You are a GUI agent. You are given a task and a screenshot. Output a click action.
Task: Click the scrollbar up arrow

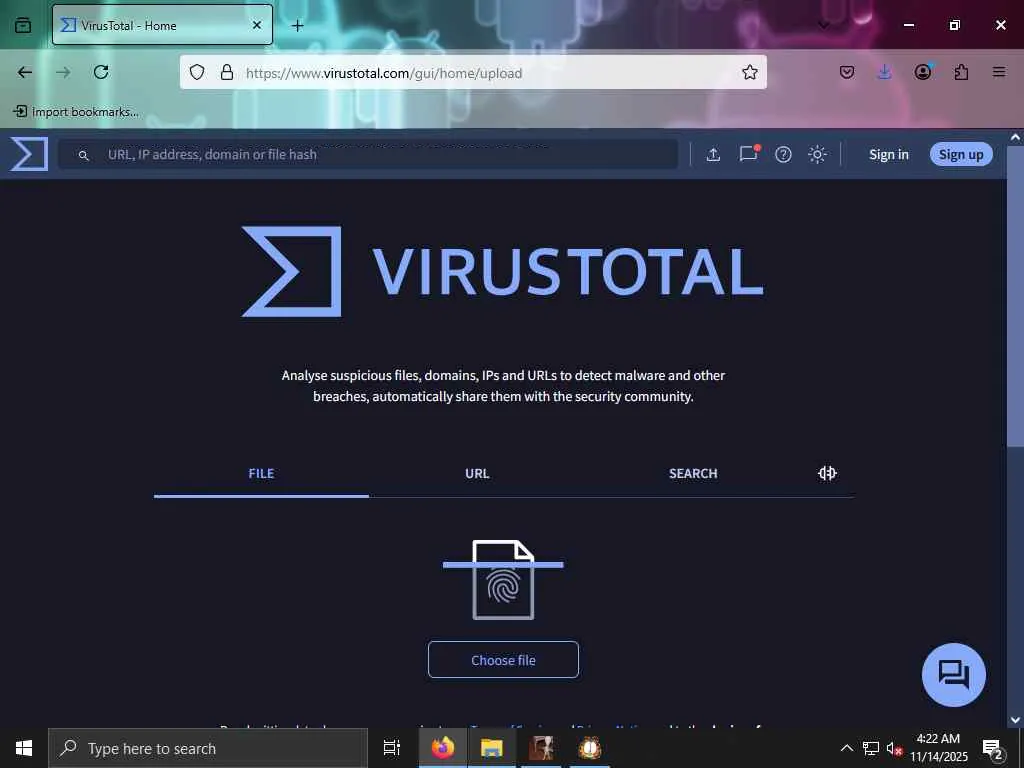tap(1015, 138)
